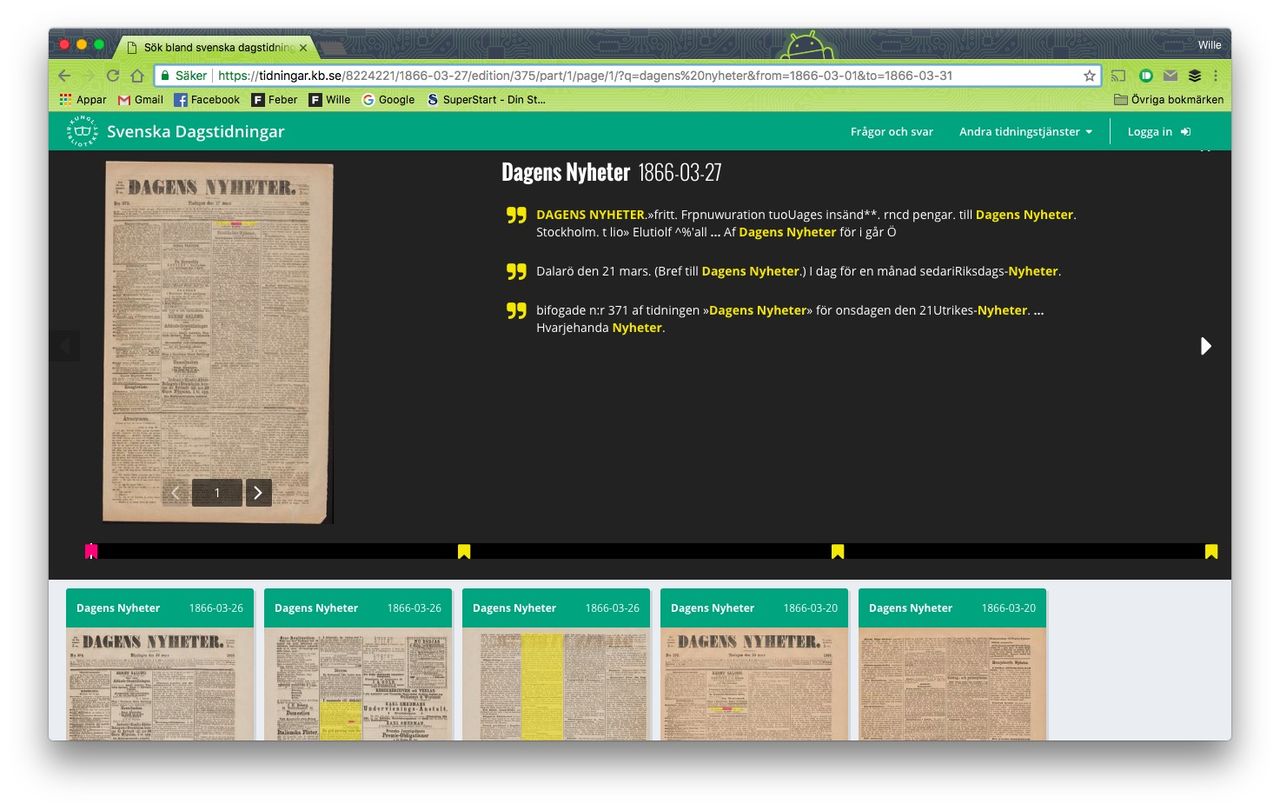Open the large Dagens Nyheter front page image
This screenshot has width=1280, height=810.
pos(218,342)
